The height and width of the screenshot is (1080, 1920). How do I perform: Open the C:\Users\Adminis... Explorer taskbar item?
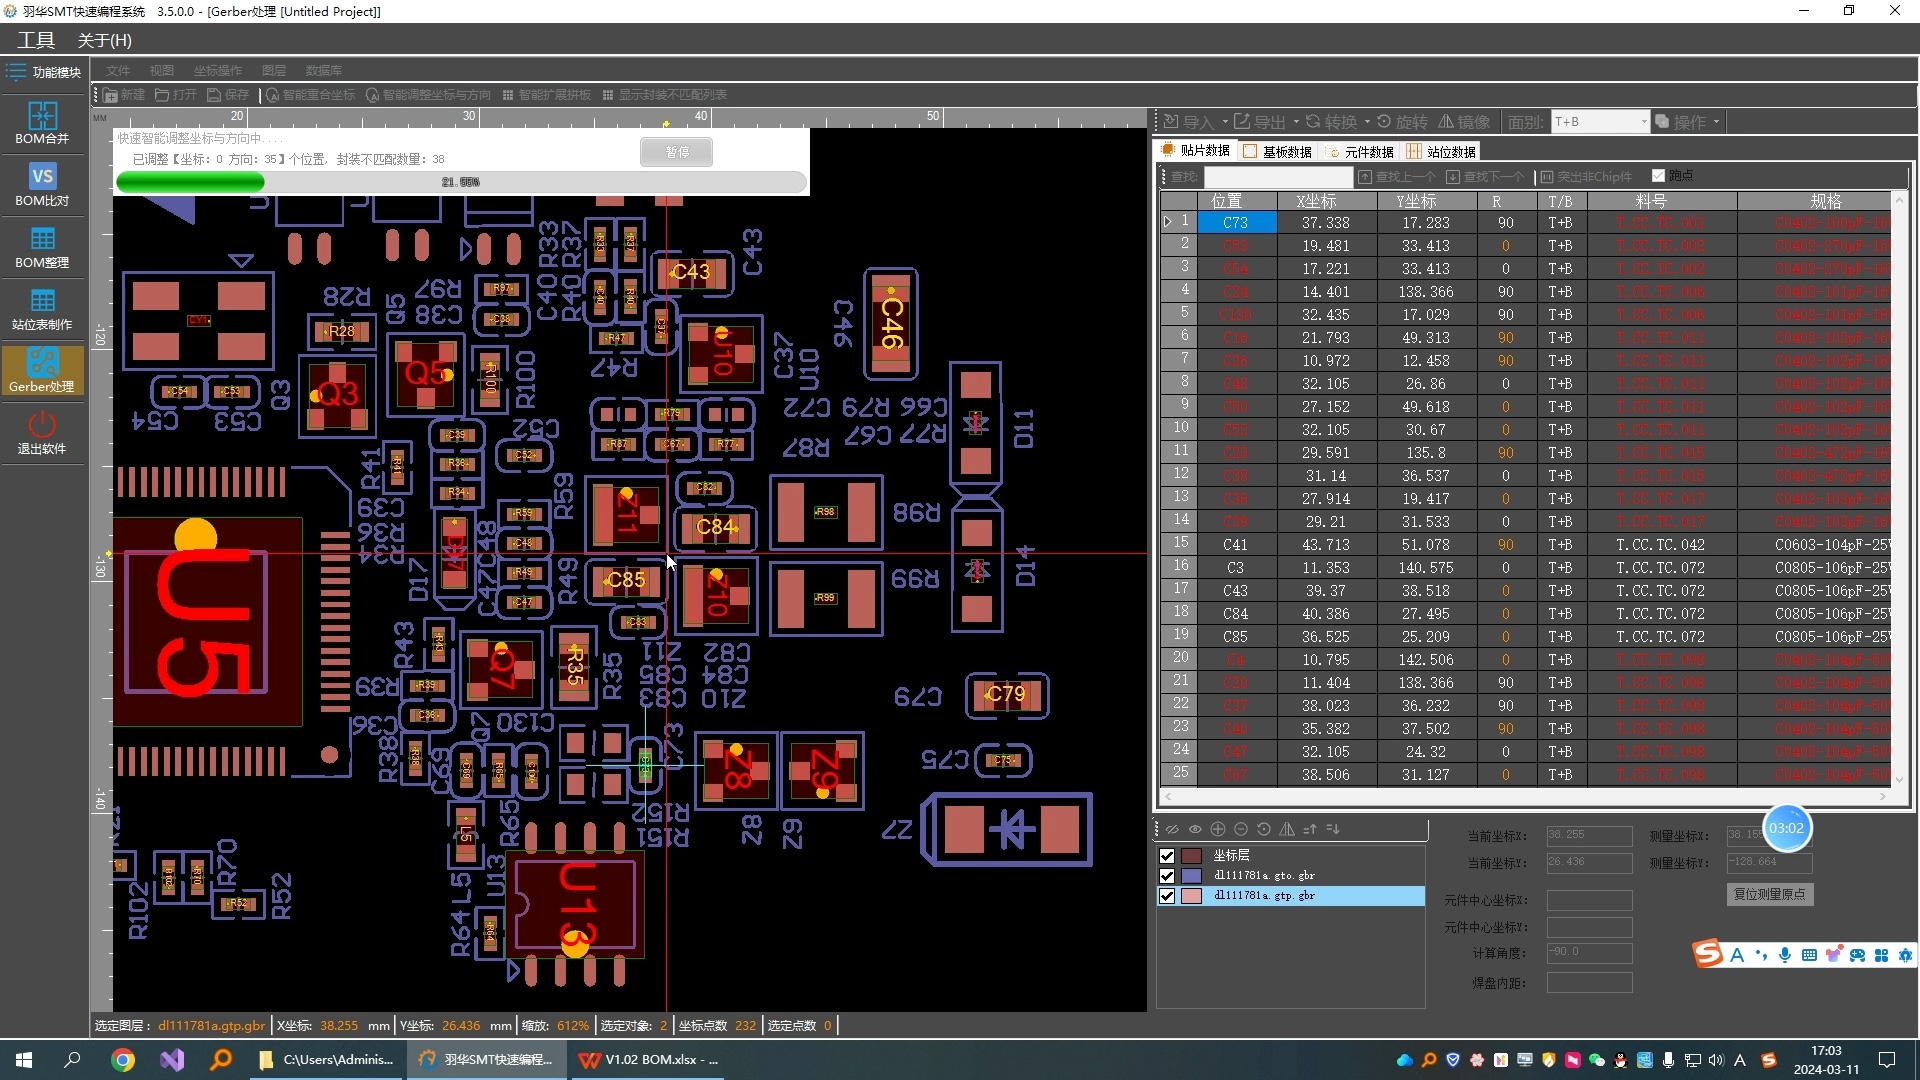[326, 1060]
